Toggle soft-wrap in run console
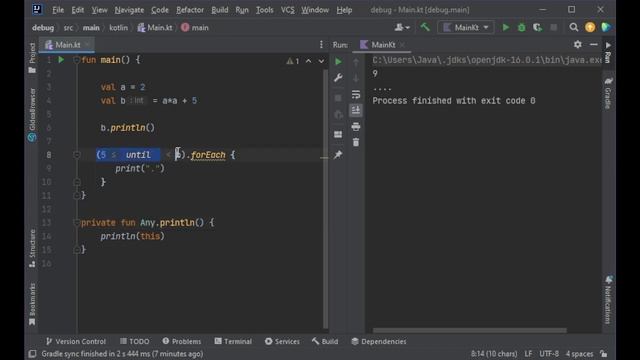This screenshot has height=360, width=640. 356,94
